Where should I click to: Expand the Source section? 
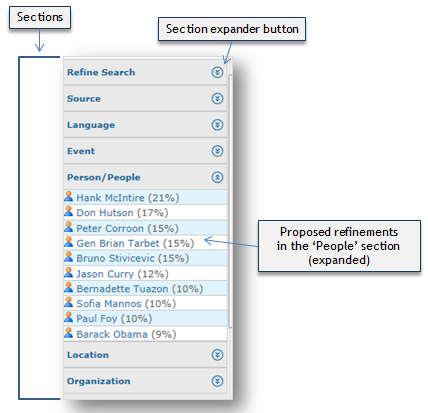(x=217, y=99)
